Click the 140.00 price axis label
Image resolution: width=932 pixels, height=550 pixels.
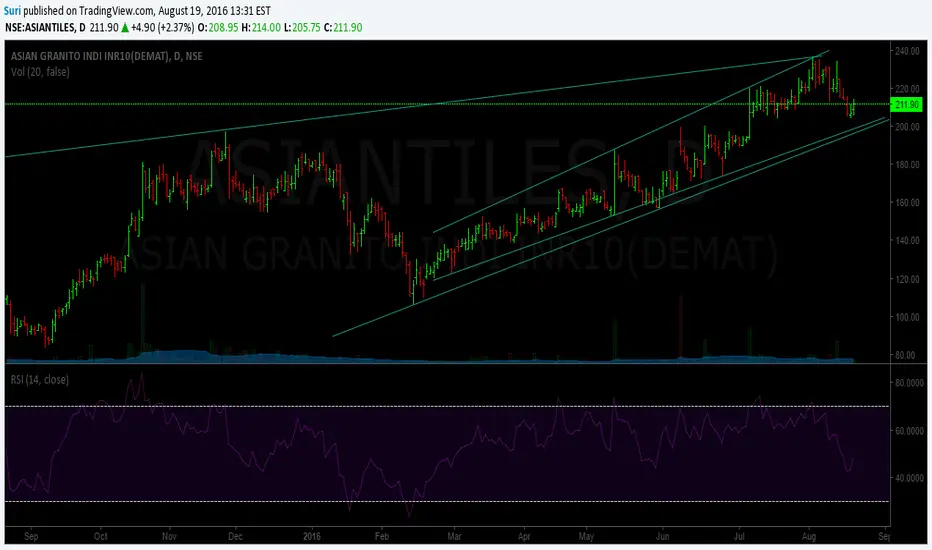coord(907,241)
